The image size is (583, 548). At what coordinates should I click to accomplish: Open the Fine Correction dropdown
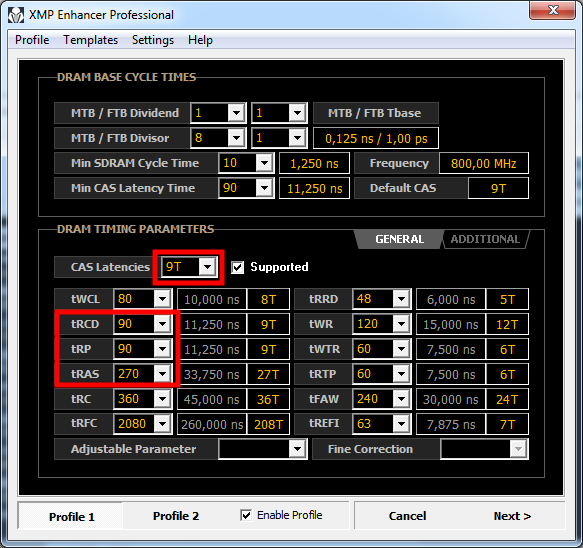click(518, 449)
